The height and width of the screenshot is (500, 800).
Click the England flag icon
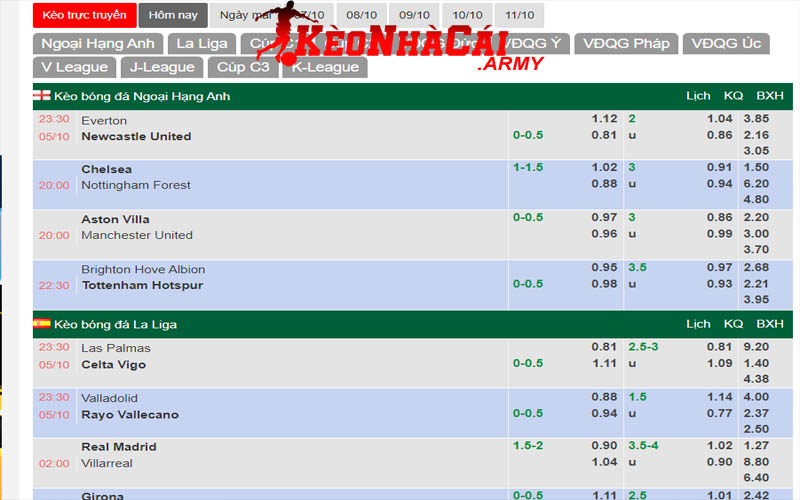pos(42,96)
